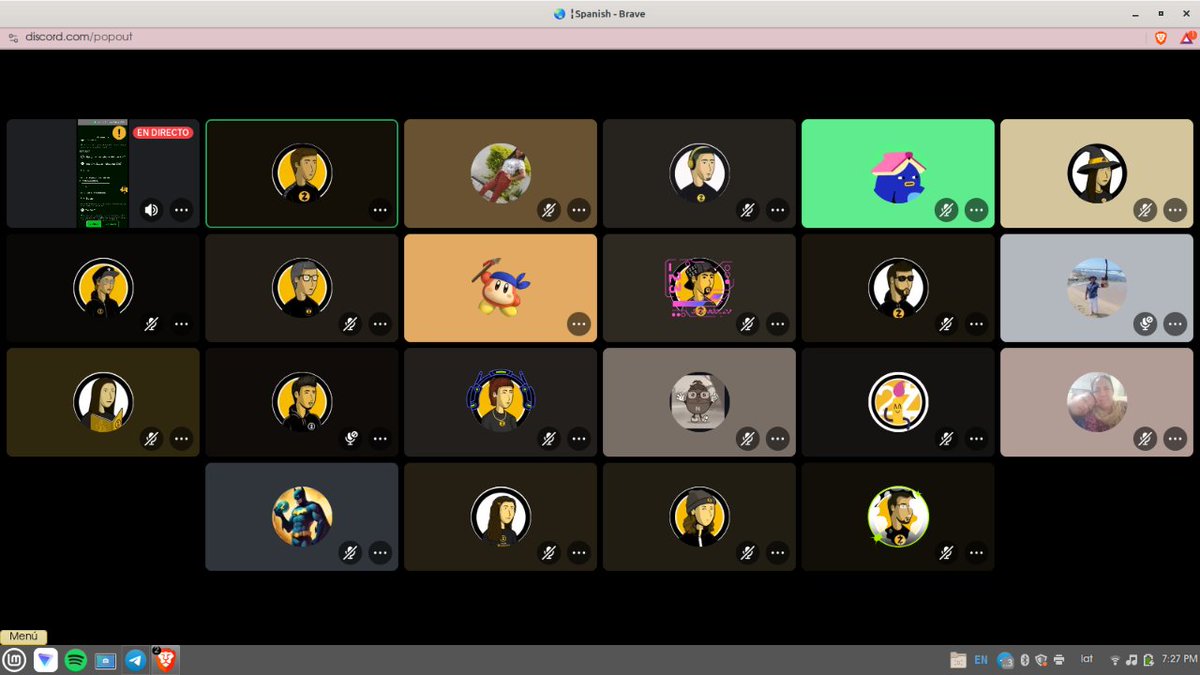Open more options on the brown red-pants photo tile
The image size is (1200, 675).
click(x=579, y=210)
